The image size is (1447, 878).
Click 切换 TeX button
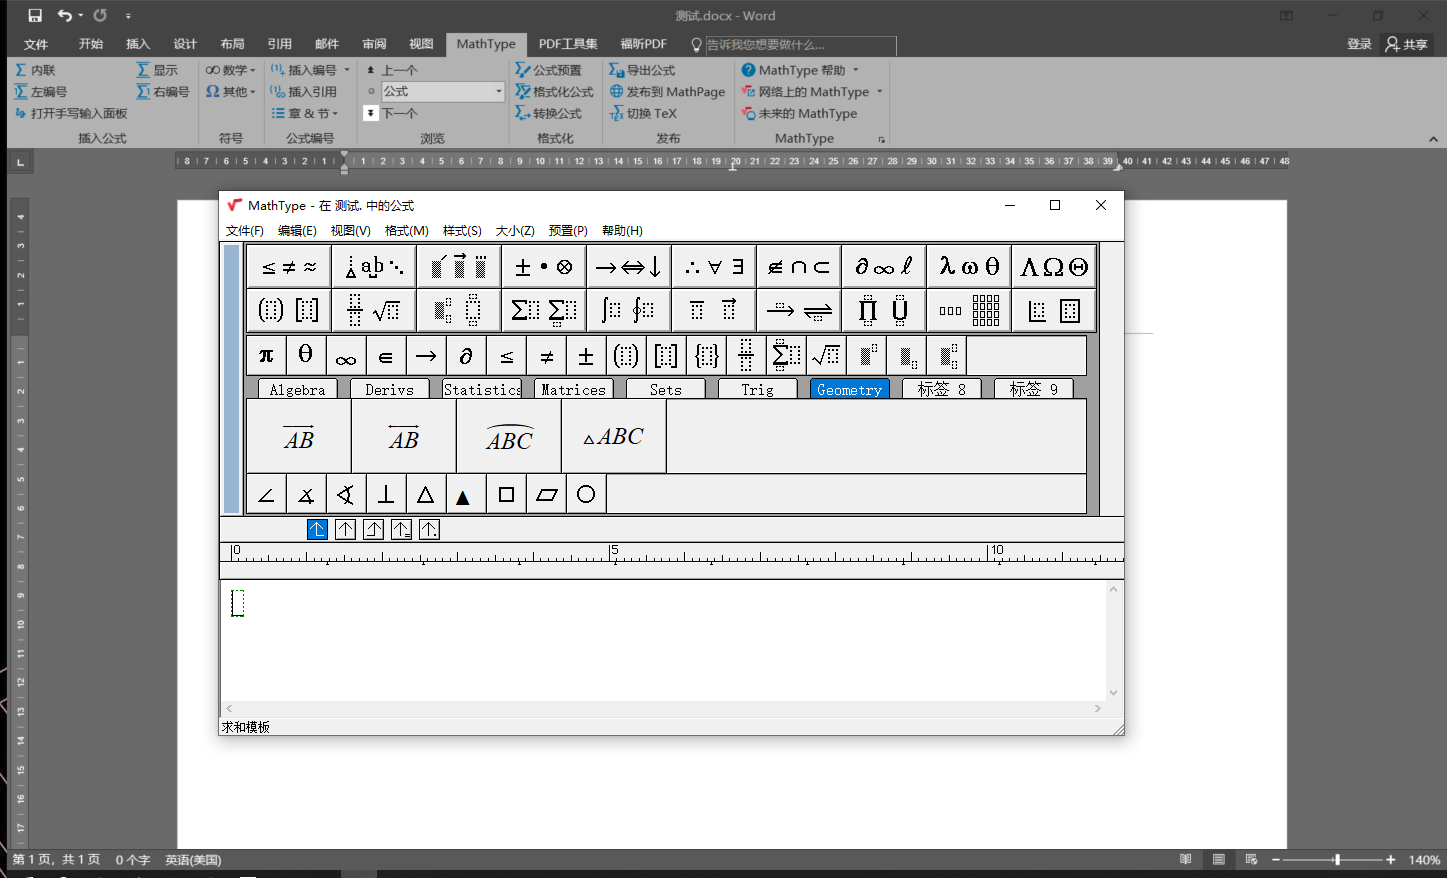click(643, 113)
